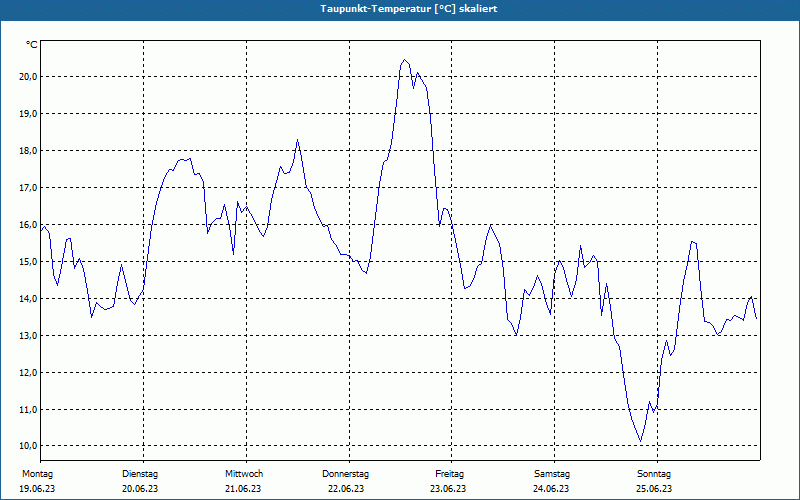The height and width of the screenshot is (500, 800).
Task: Click the 10,0 axis value
Action: click(x=28, y=445)
